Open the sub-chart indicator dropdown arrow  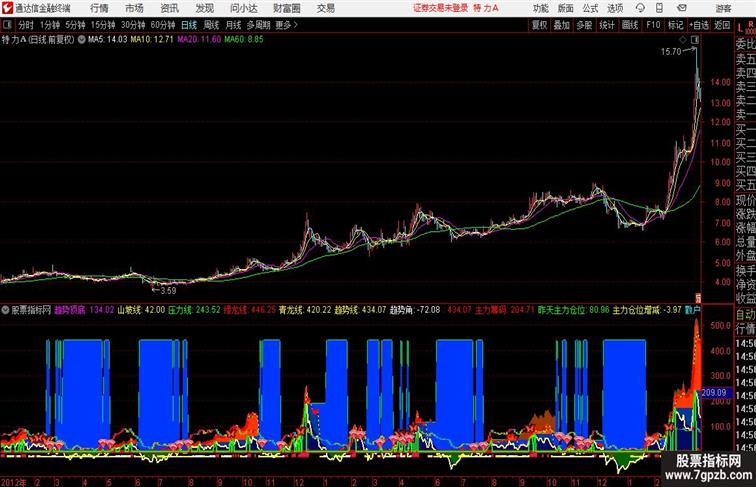click(x=5, y=310)
